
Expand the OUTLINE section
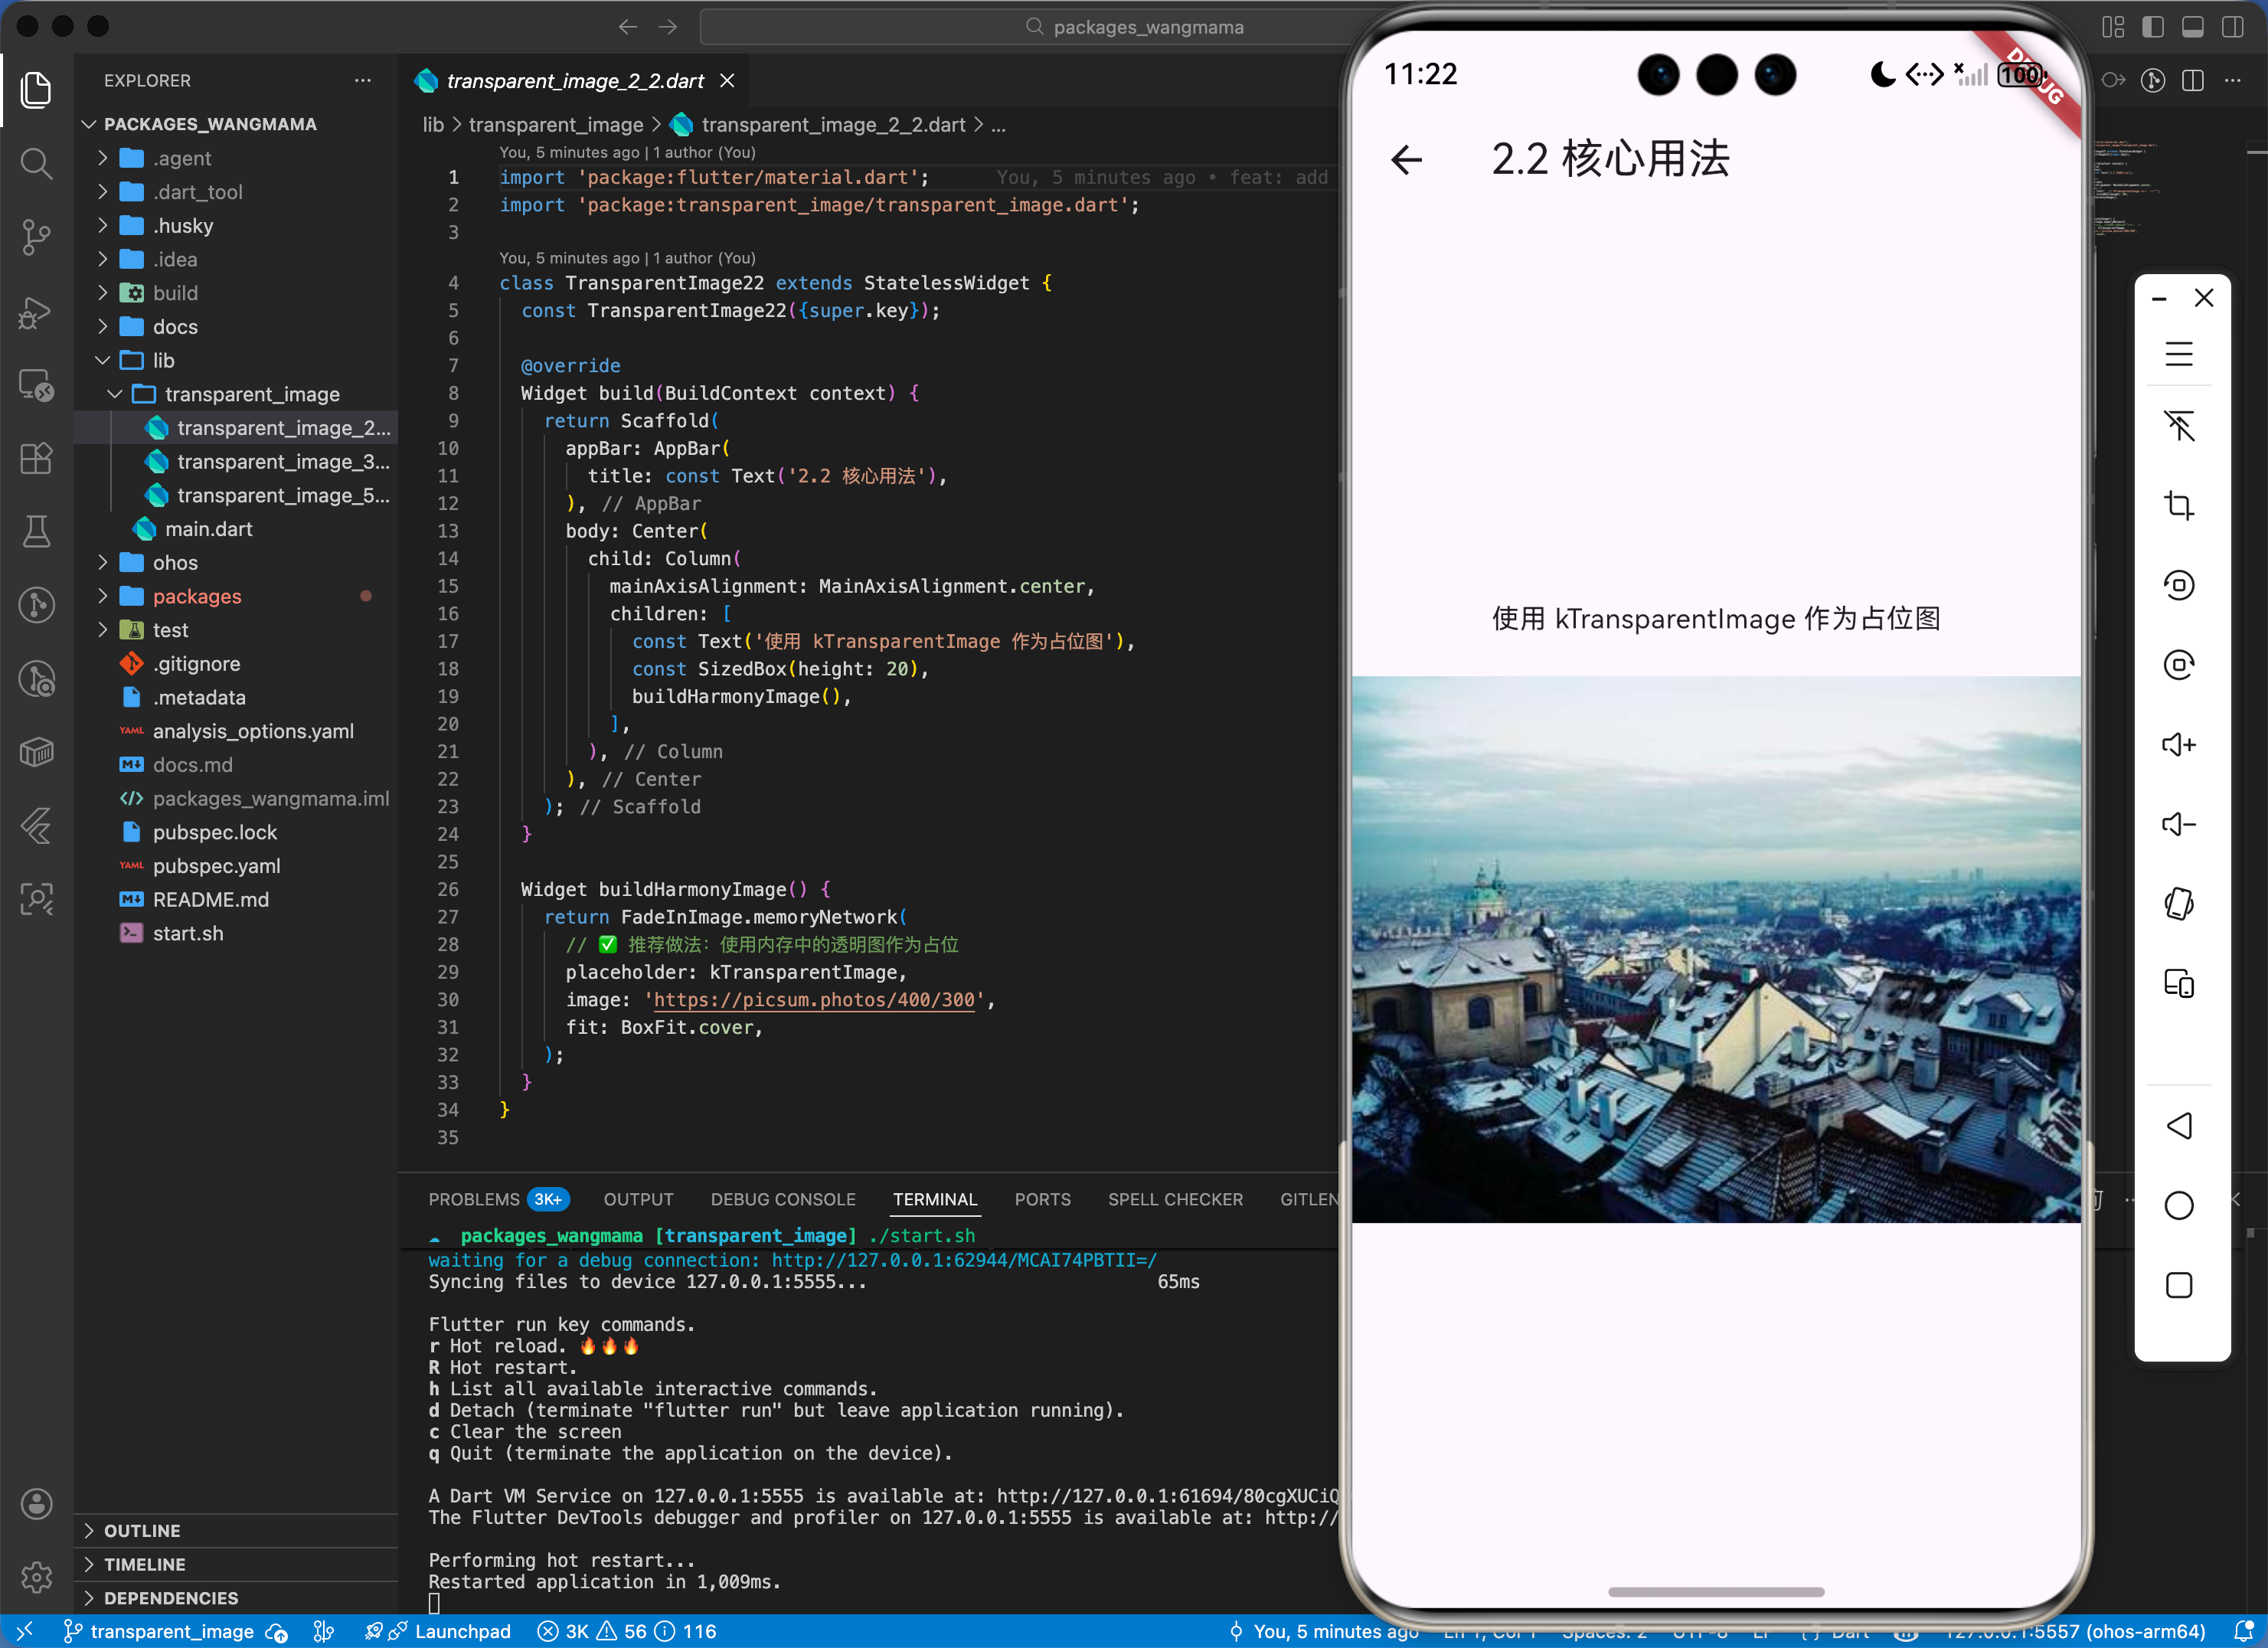tap(142, 1531)
